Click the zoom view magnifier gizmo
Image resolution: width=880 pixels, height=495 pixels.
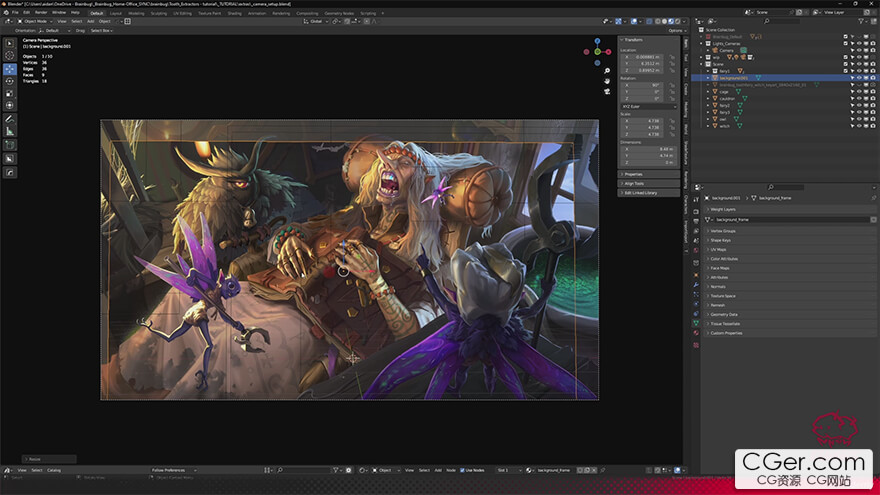tap(607, 71)
